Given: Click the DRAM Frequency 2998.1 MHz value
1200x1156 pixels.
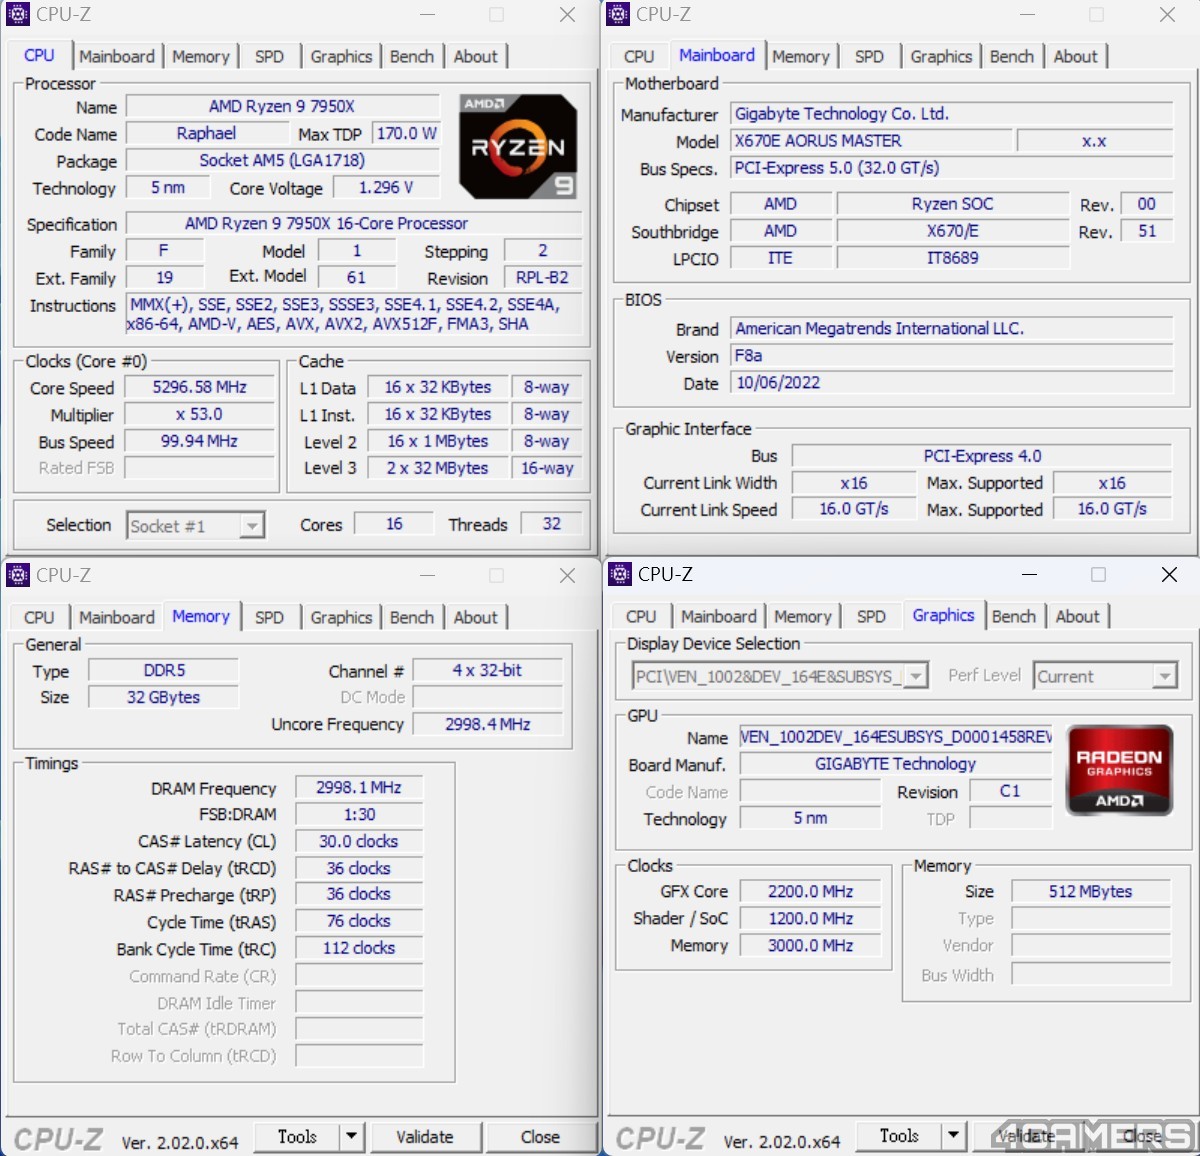Looking at the screenshot, I should (359, 788).
